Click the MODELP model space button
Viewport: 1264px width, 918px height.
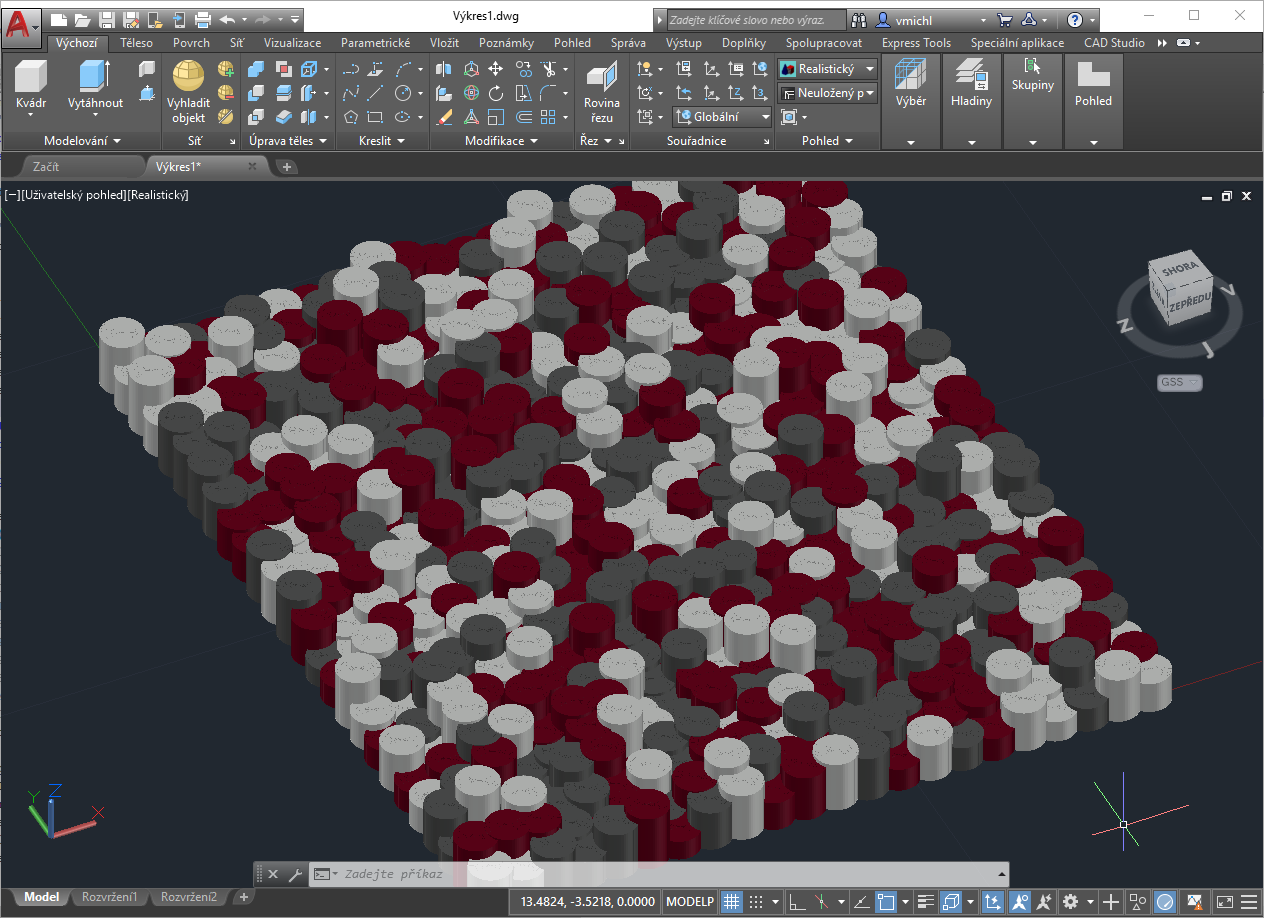tap(690, 901)
